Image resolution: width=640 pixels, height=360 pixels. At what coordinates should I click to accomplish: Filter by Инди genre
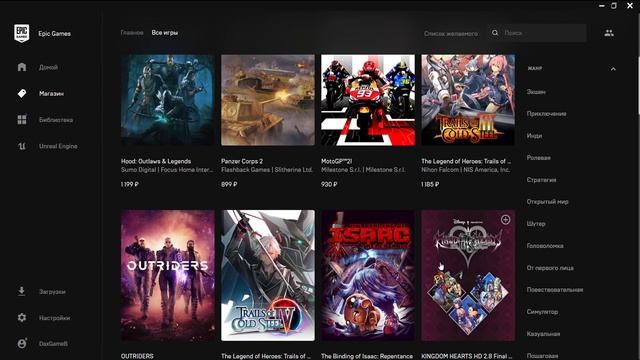pos(534,136)
